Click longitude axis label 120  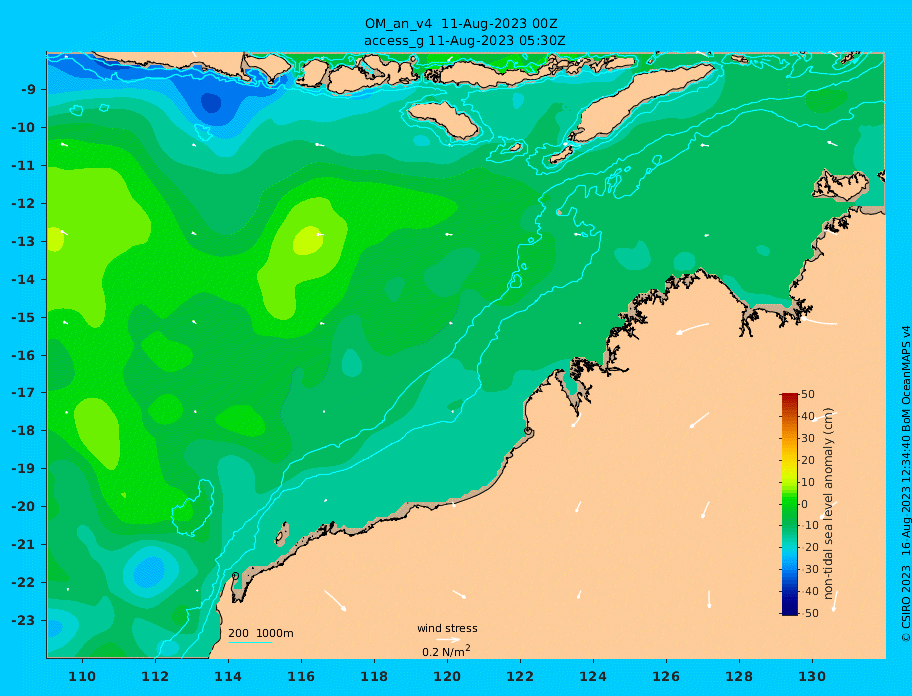pos(447,676)
